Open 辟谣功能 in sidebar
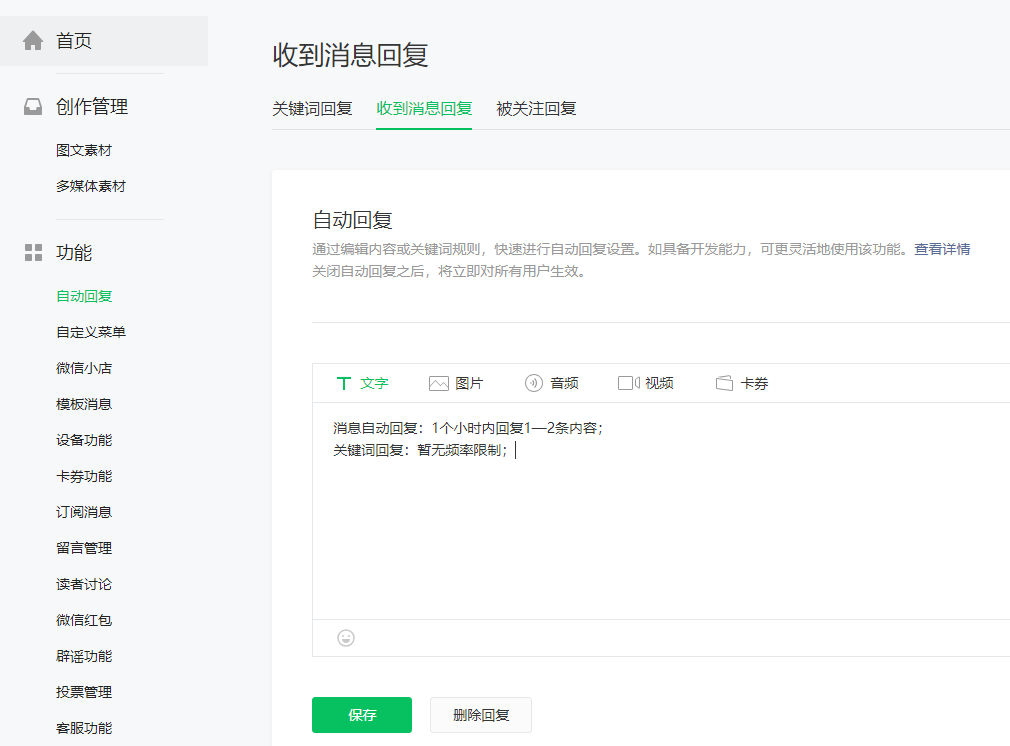1010x746 pixels. [x=84, y=656]
